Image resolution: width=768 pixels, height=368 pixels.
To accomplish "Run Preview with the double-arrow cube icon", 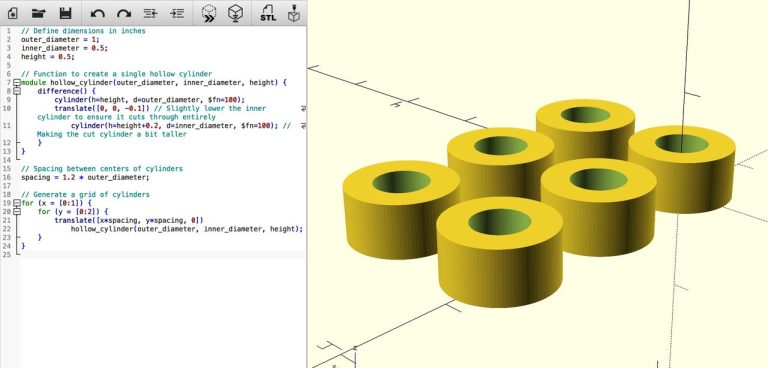I will point(210,14).
